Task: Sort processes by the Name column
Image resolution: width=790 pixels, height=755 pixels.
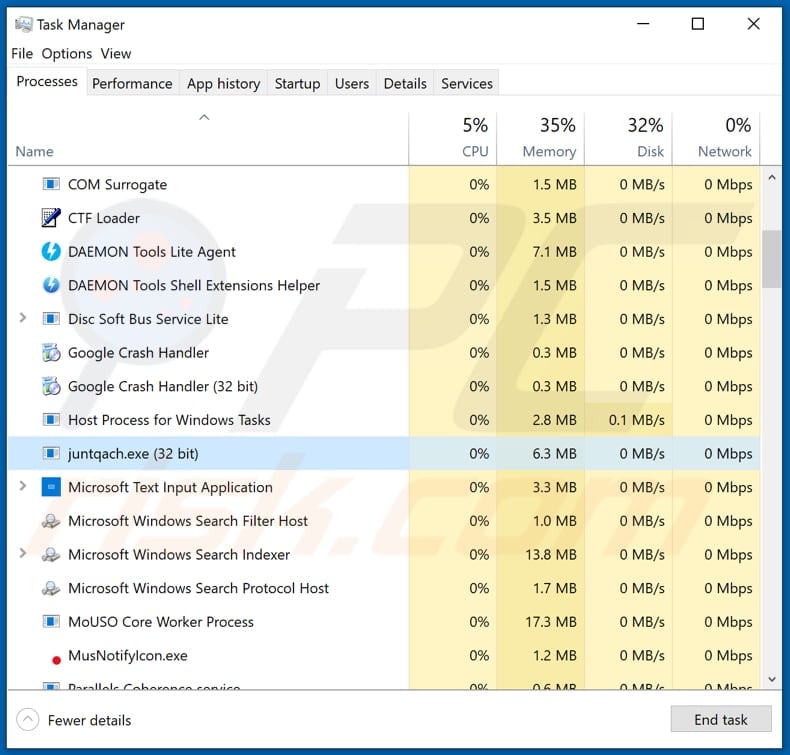Action: [208, 137]
